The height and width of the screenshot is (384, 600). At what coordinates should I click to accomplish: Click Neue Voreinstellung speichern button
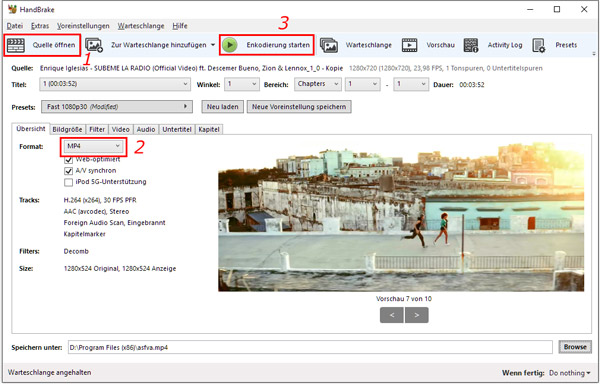point(299,107)
